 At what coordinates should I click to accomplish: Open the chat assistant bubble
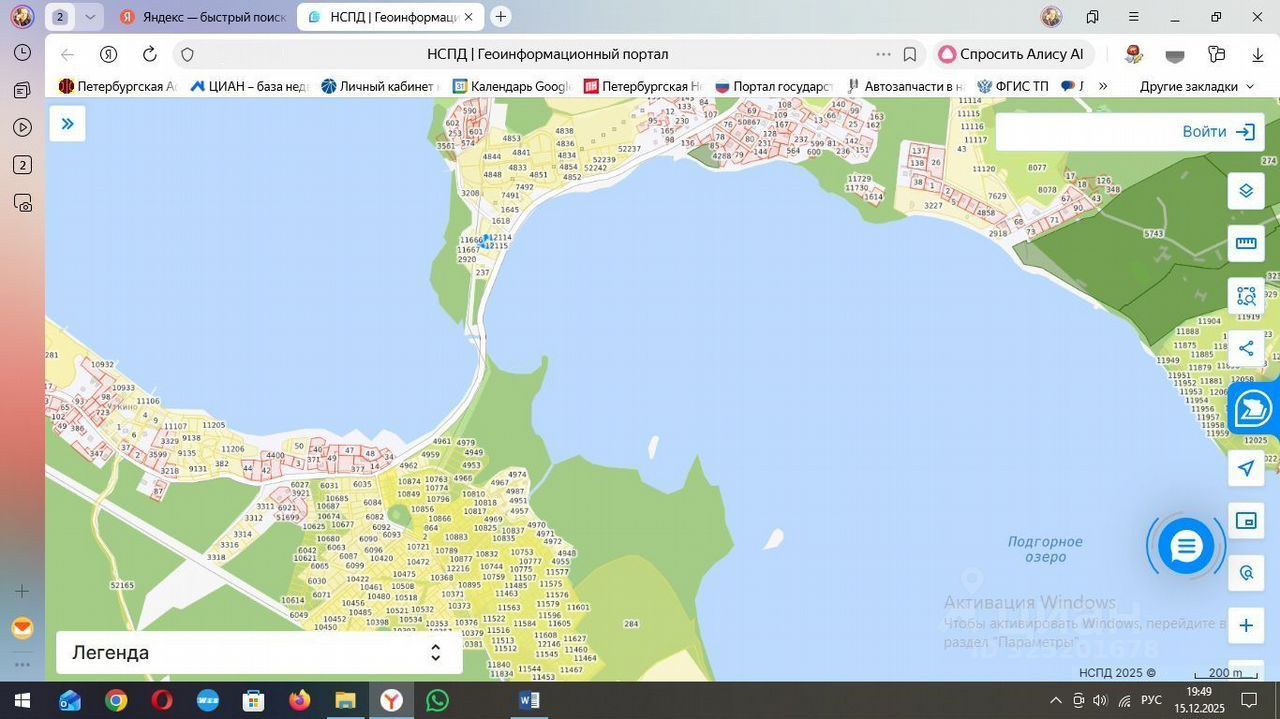click(1186, 547)
